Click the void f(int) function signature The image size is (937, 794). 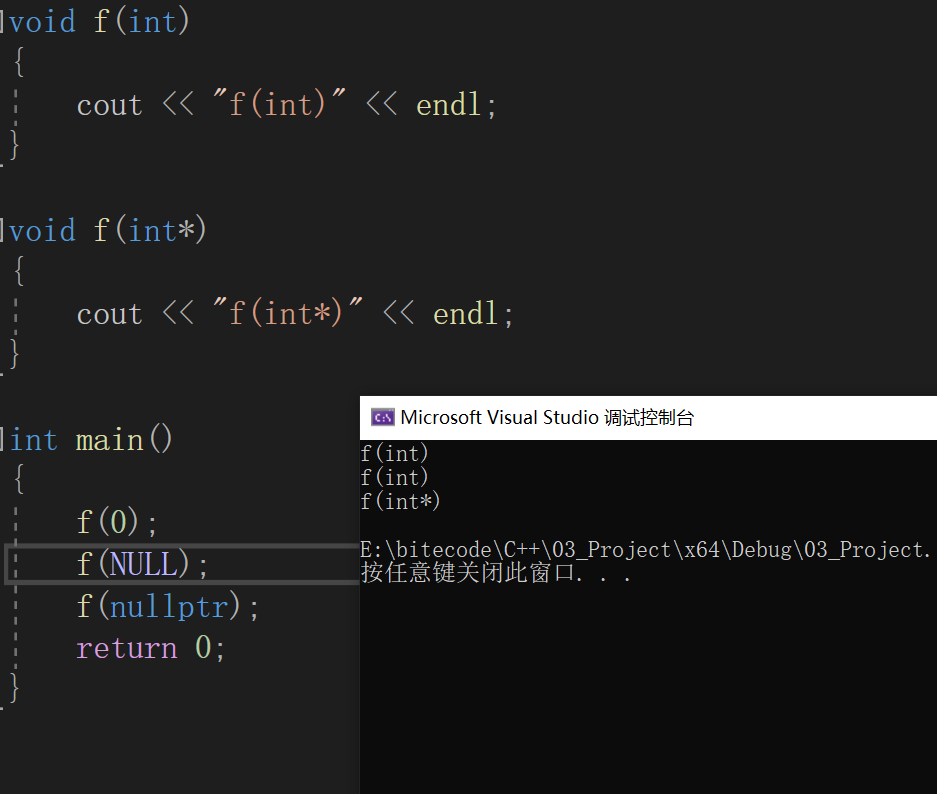pos(96,20)
